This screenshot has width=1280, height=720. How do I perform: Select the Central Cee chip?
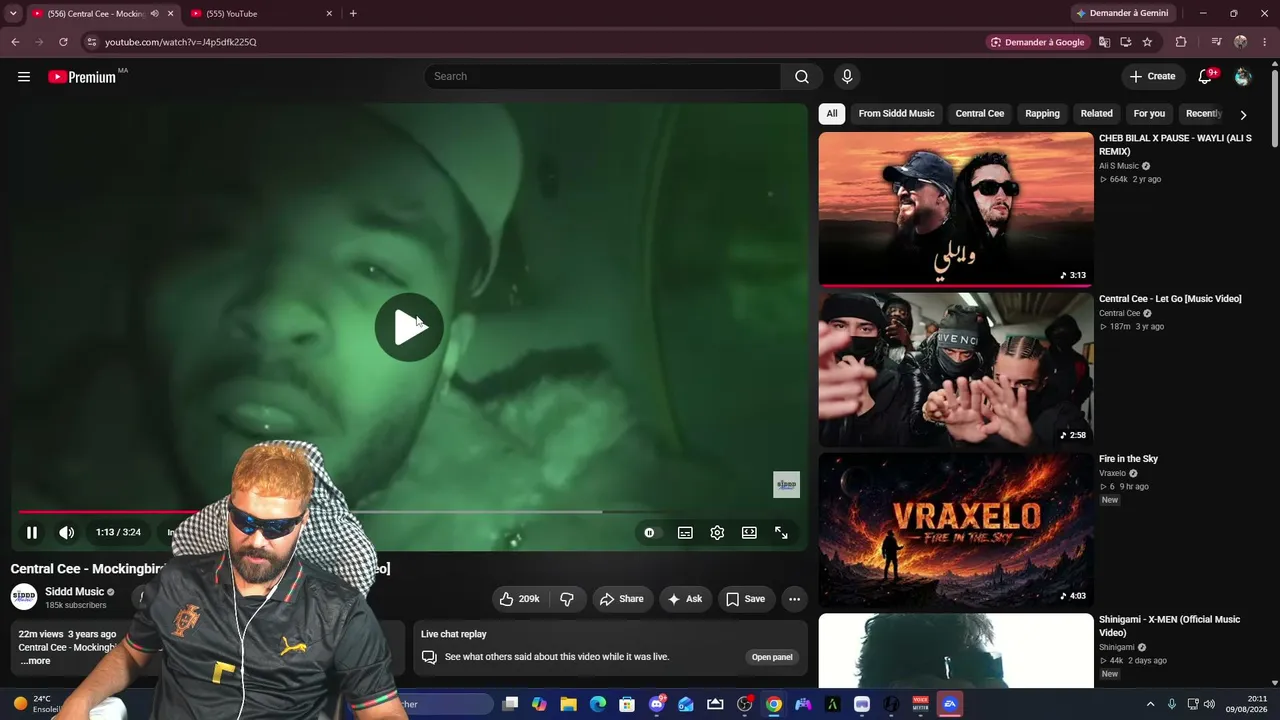(x=980, y=113)
